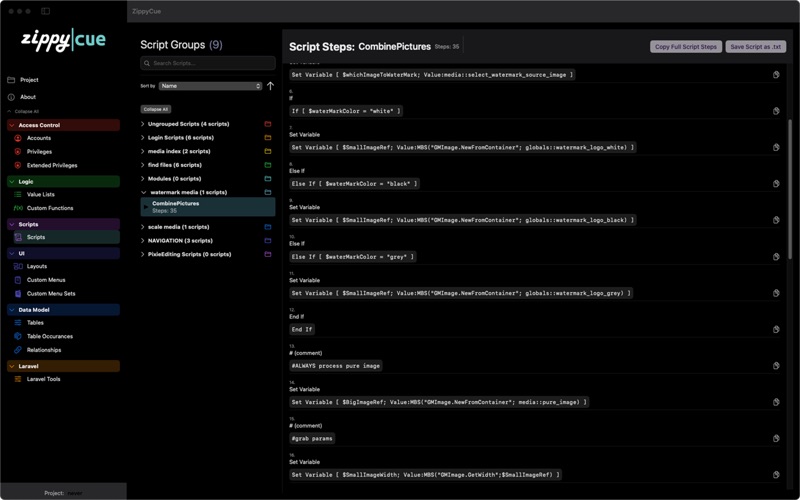Click red folder icon for Ungrouped Scripts

point(268,124)
